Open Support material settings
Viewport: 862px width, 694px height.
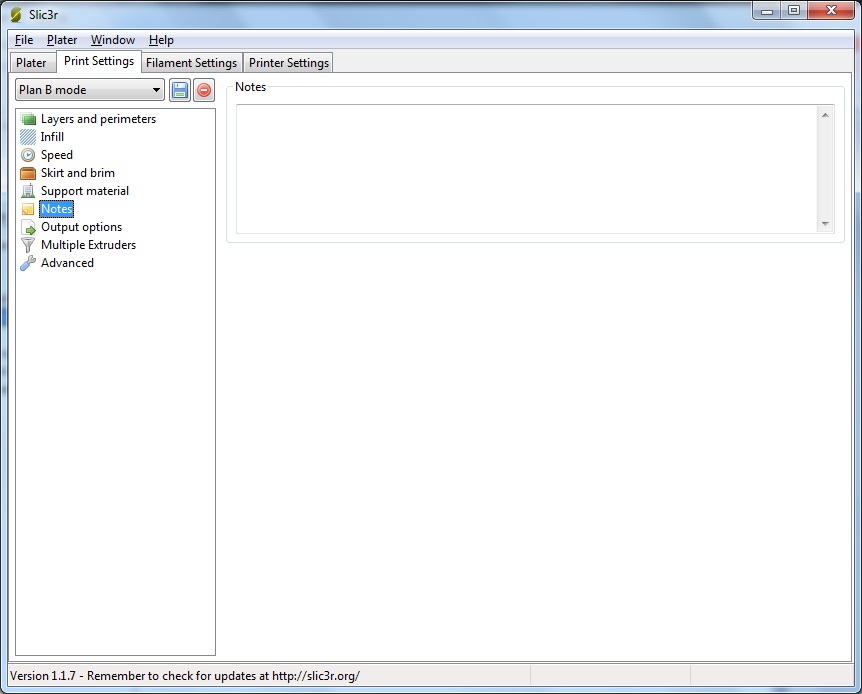(85, 191)
